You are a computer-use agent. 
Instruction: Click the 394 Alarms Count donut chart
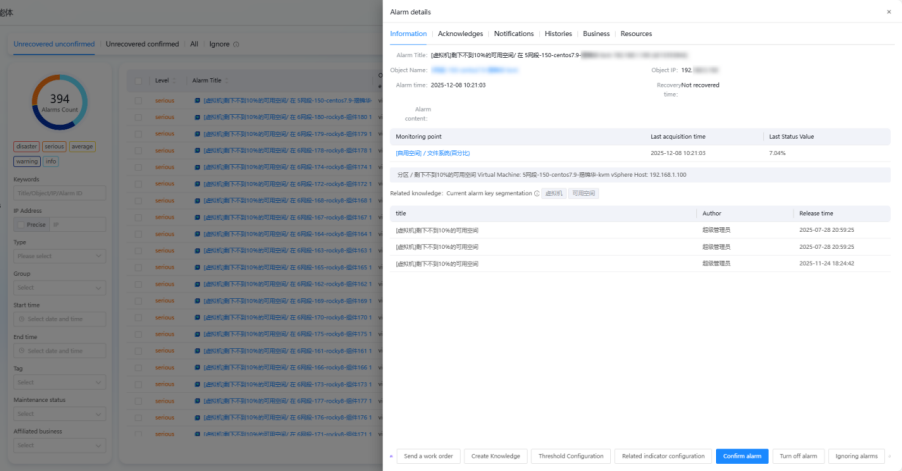(x=59, y=102)
